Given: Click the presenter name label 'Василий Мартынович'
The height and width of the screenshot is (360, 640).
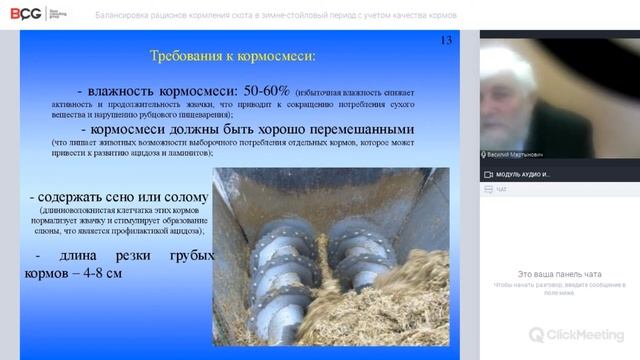Looking at the screenshot, I should [515, 155].
